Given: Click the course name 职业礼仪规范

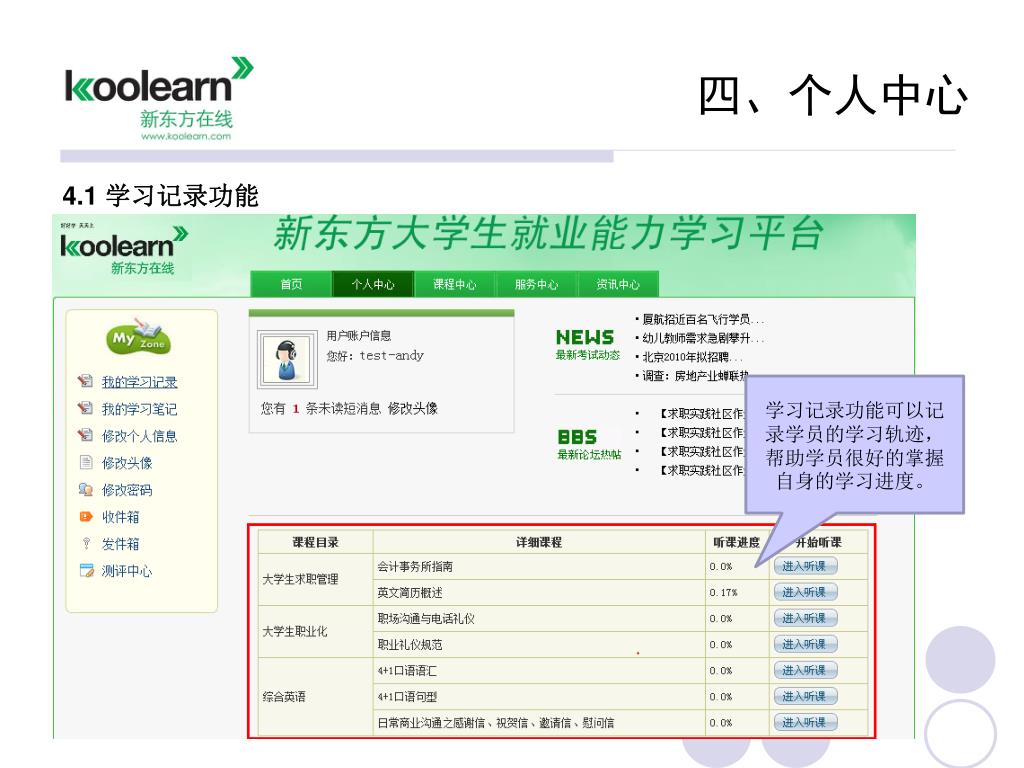Looking at the screenshot, I should [409, 645].
